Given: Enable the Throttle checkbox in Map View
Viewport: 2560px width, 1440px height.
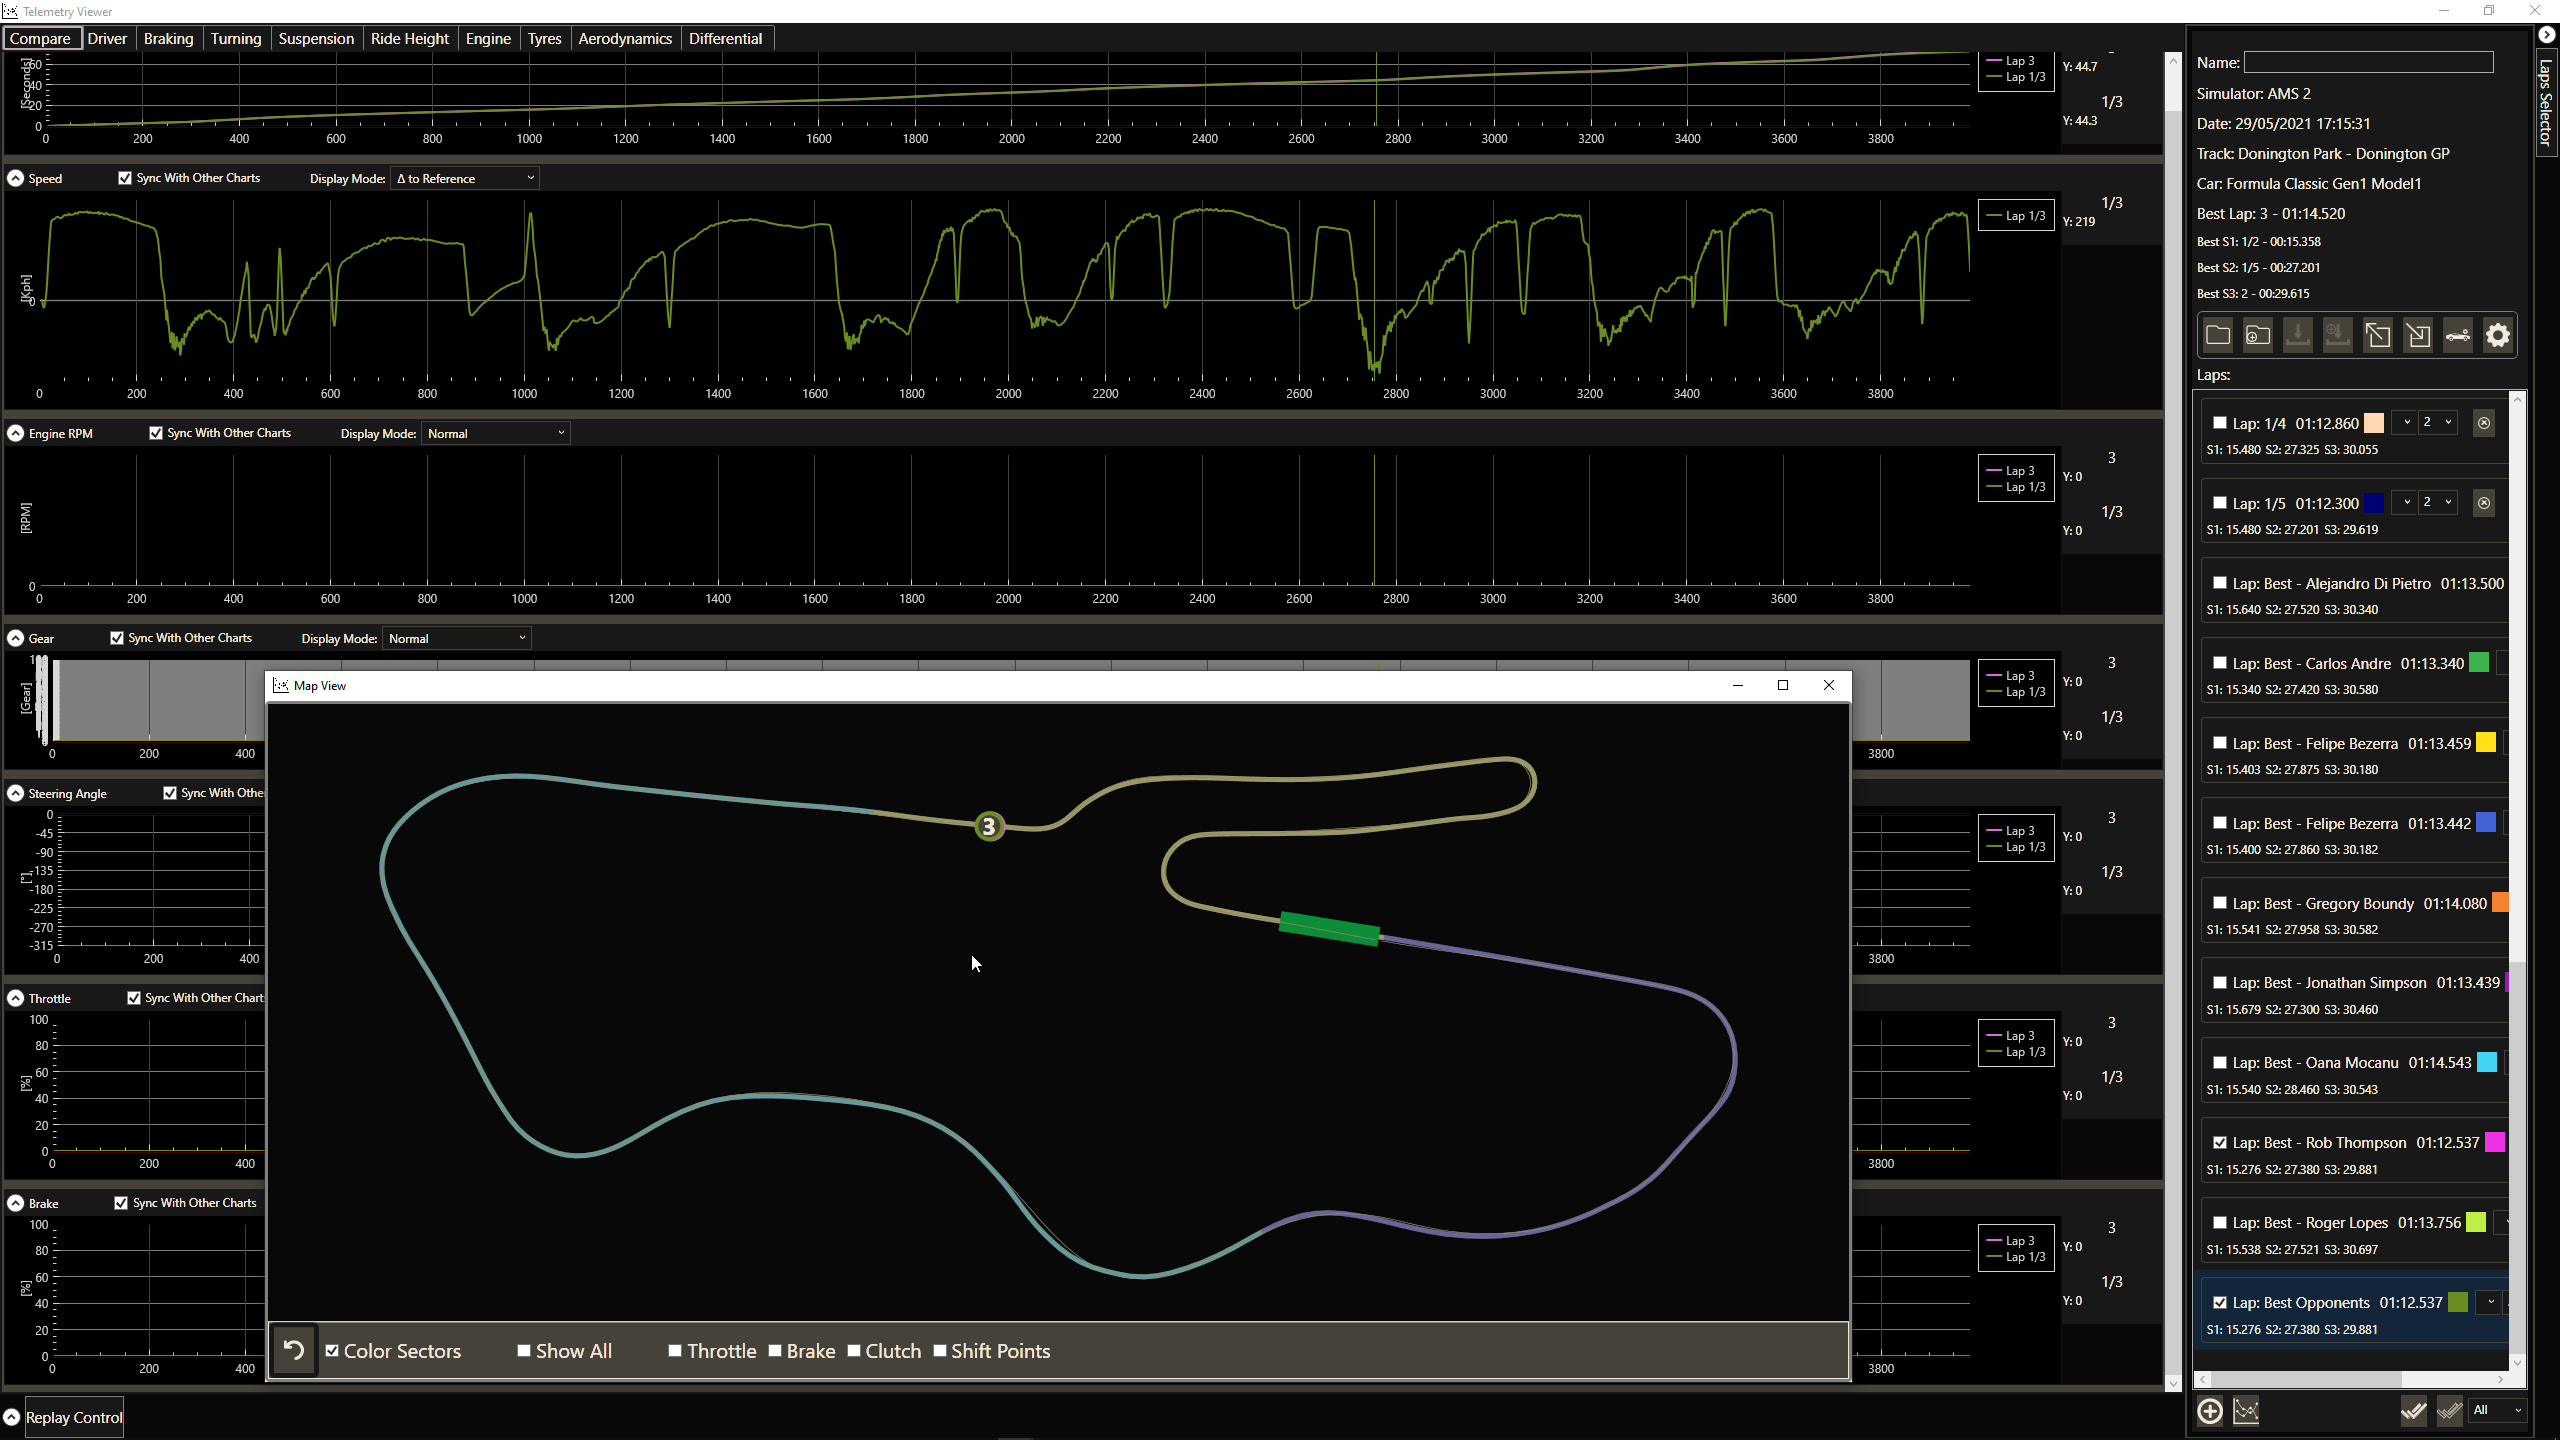Looking at the screenshot, I should click(x=675, y=1350).
